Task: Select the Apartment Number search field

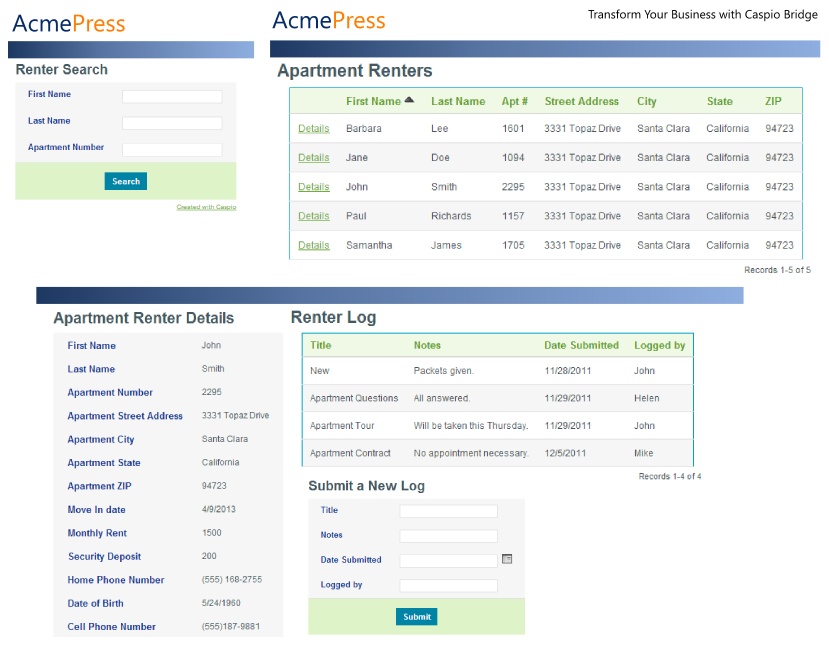Action: click(x=172, y=149)
